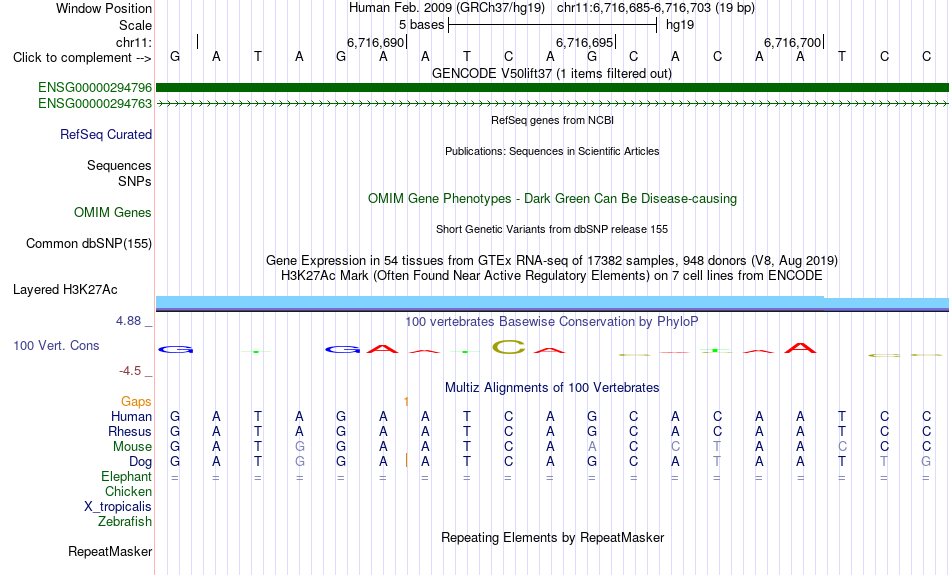Click the 6,716,695 ruler position

[x=585, y=42]
